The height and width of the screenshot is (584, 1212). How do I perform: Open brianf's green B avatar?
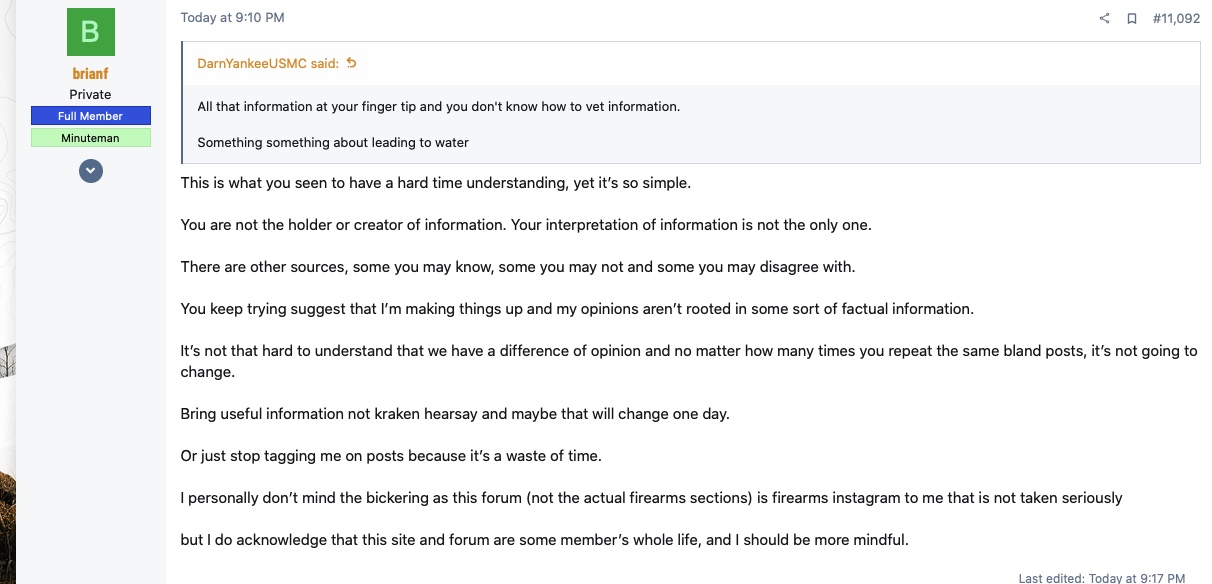90,32
